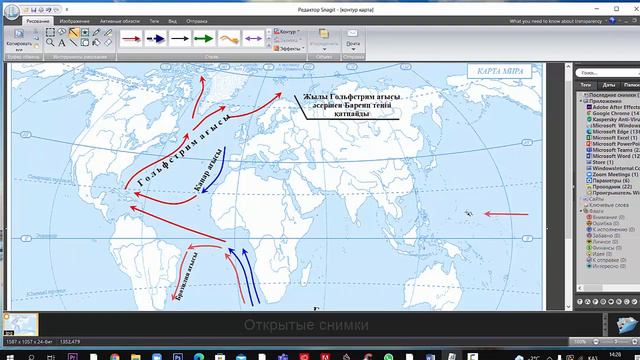Open the Упорядочить arrange dropdown
Image resolution: width=640 pixels, height=360 pixels.
324,40
